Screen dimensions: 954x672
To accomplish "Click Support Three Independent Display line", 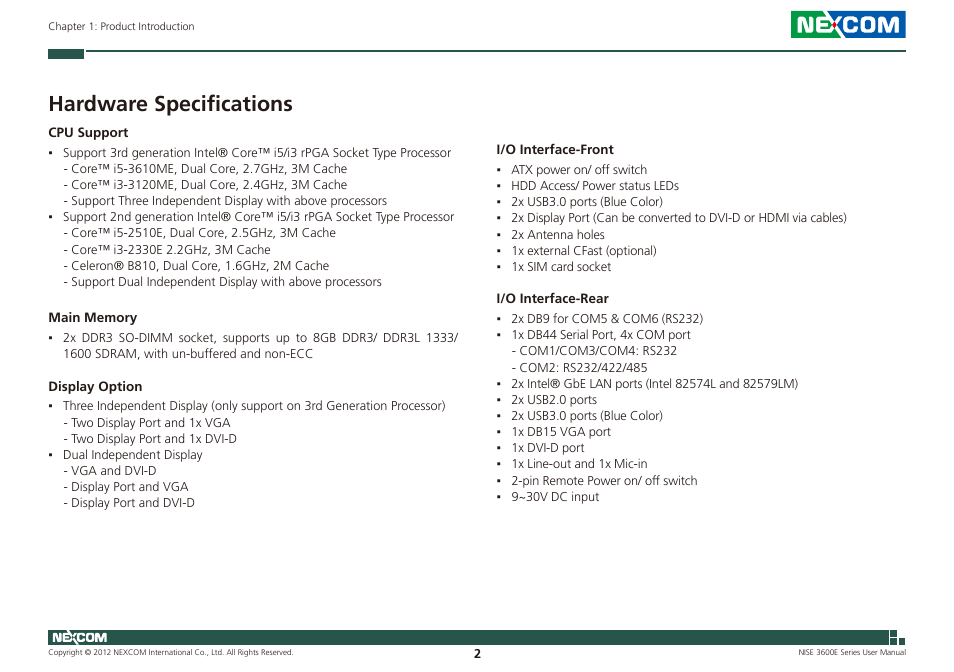I will [225, 201].
